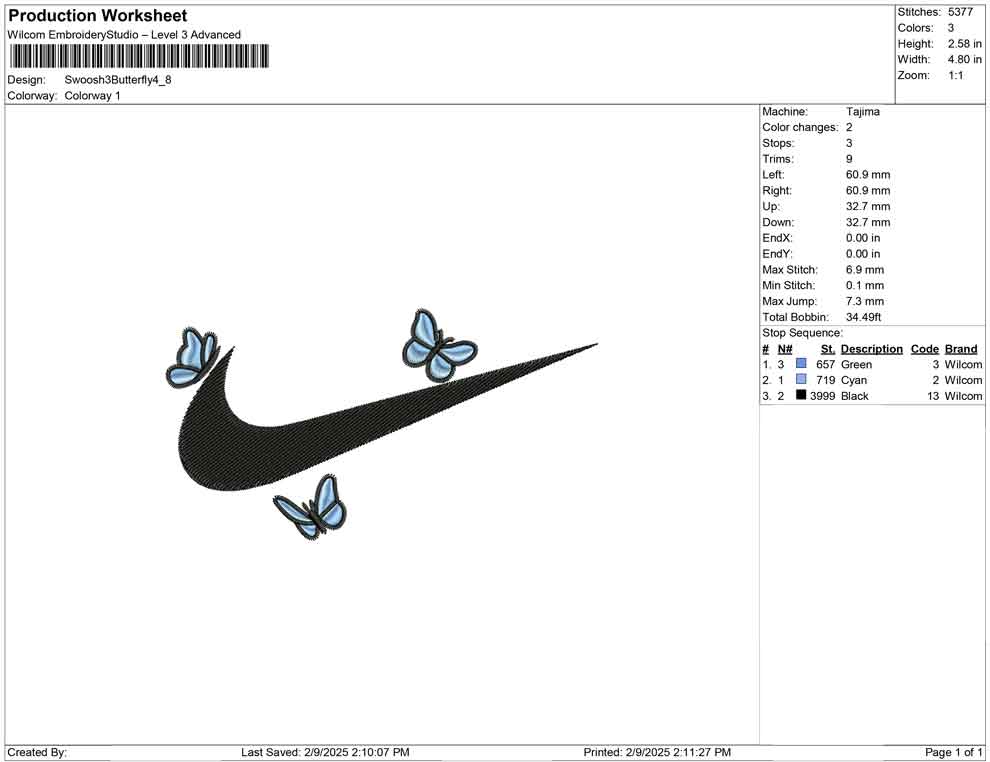
Task: Click stitch count 3999 in stop sequence
Action: coord(823,396)
